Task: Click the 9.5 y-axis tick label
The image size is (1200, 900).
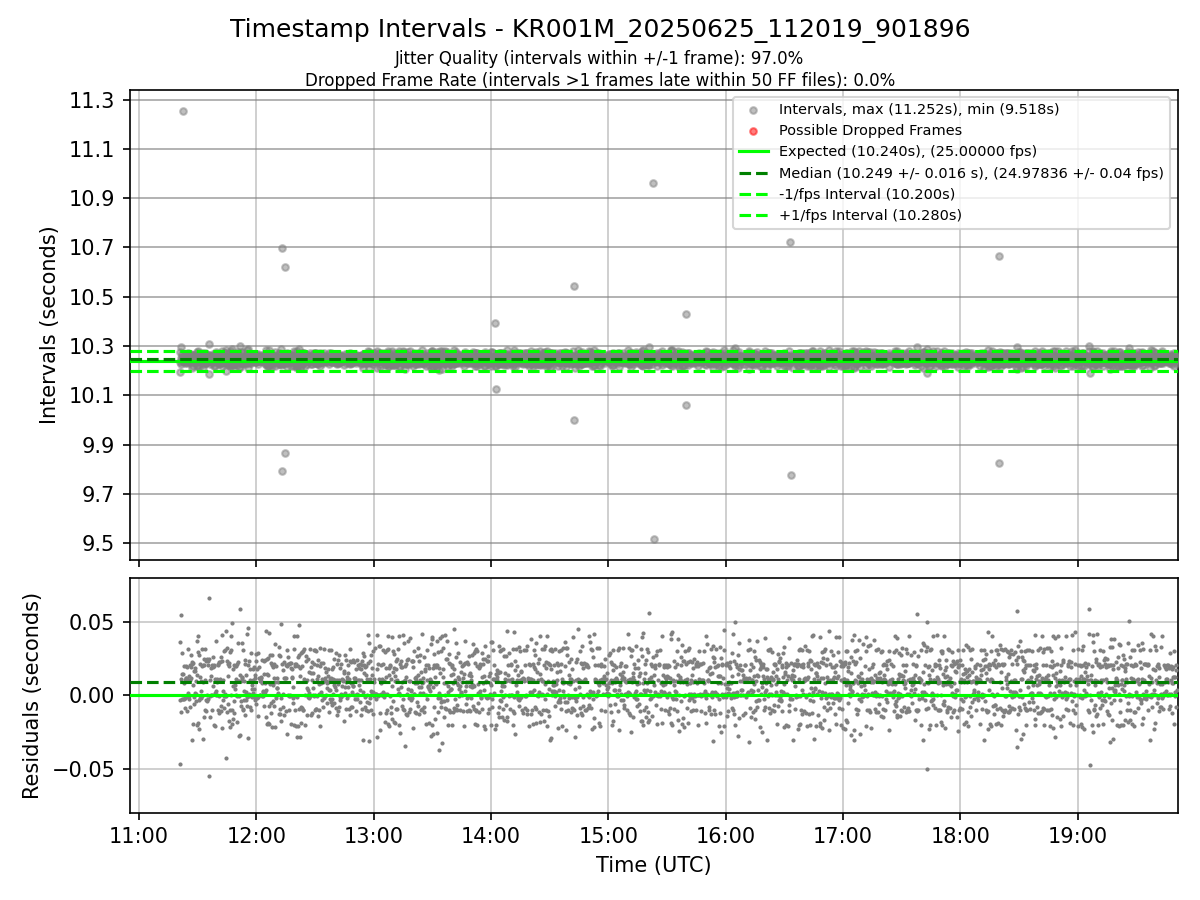Action: point(97,543)
